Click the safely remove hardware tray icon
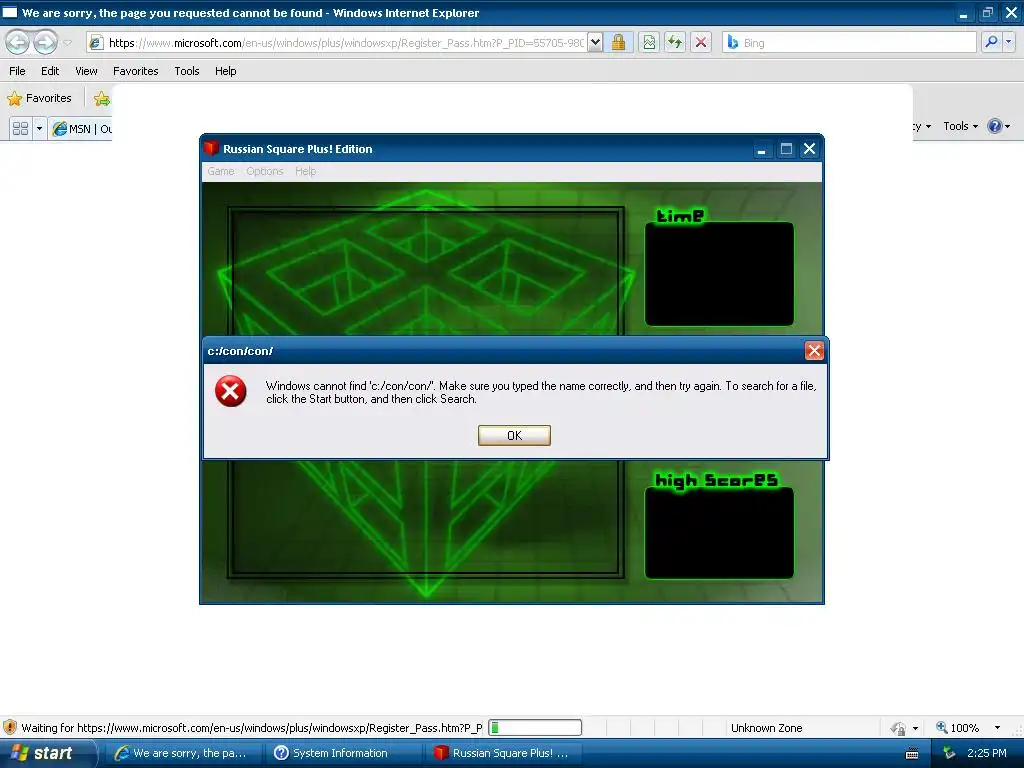 click(x=950, y=753)
